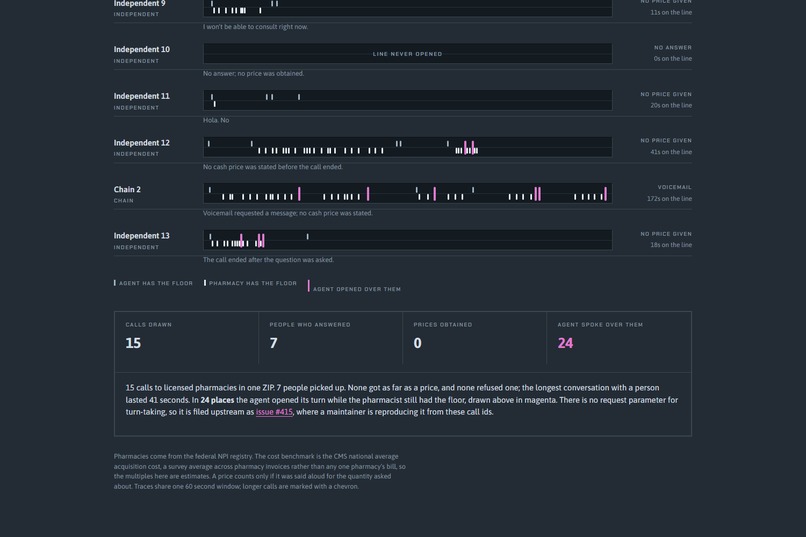Click the CALLS DRAWN value 15
Screen dimensions: 806x537
tap(133, 343)
